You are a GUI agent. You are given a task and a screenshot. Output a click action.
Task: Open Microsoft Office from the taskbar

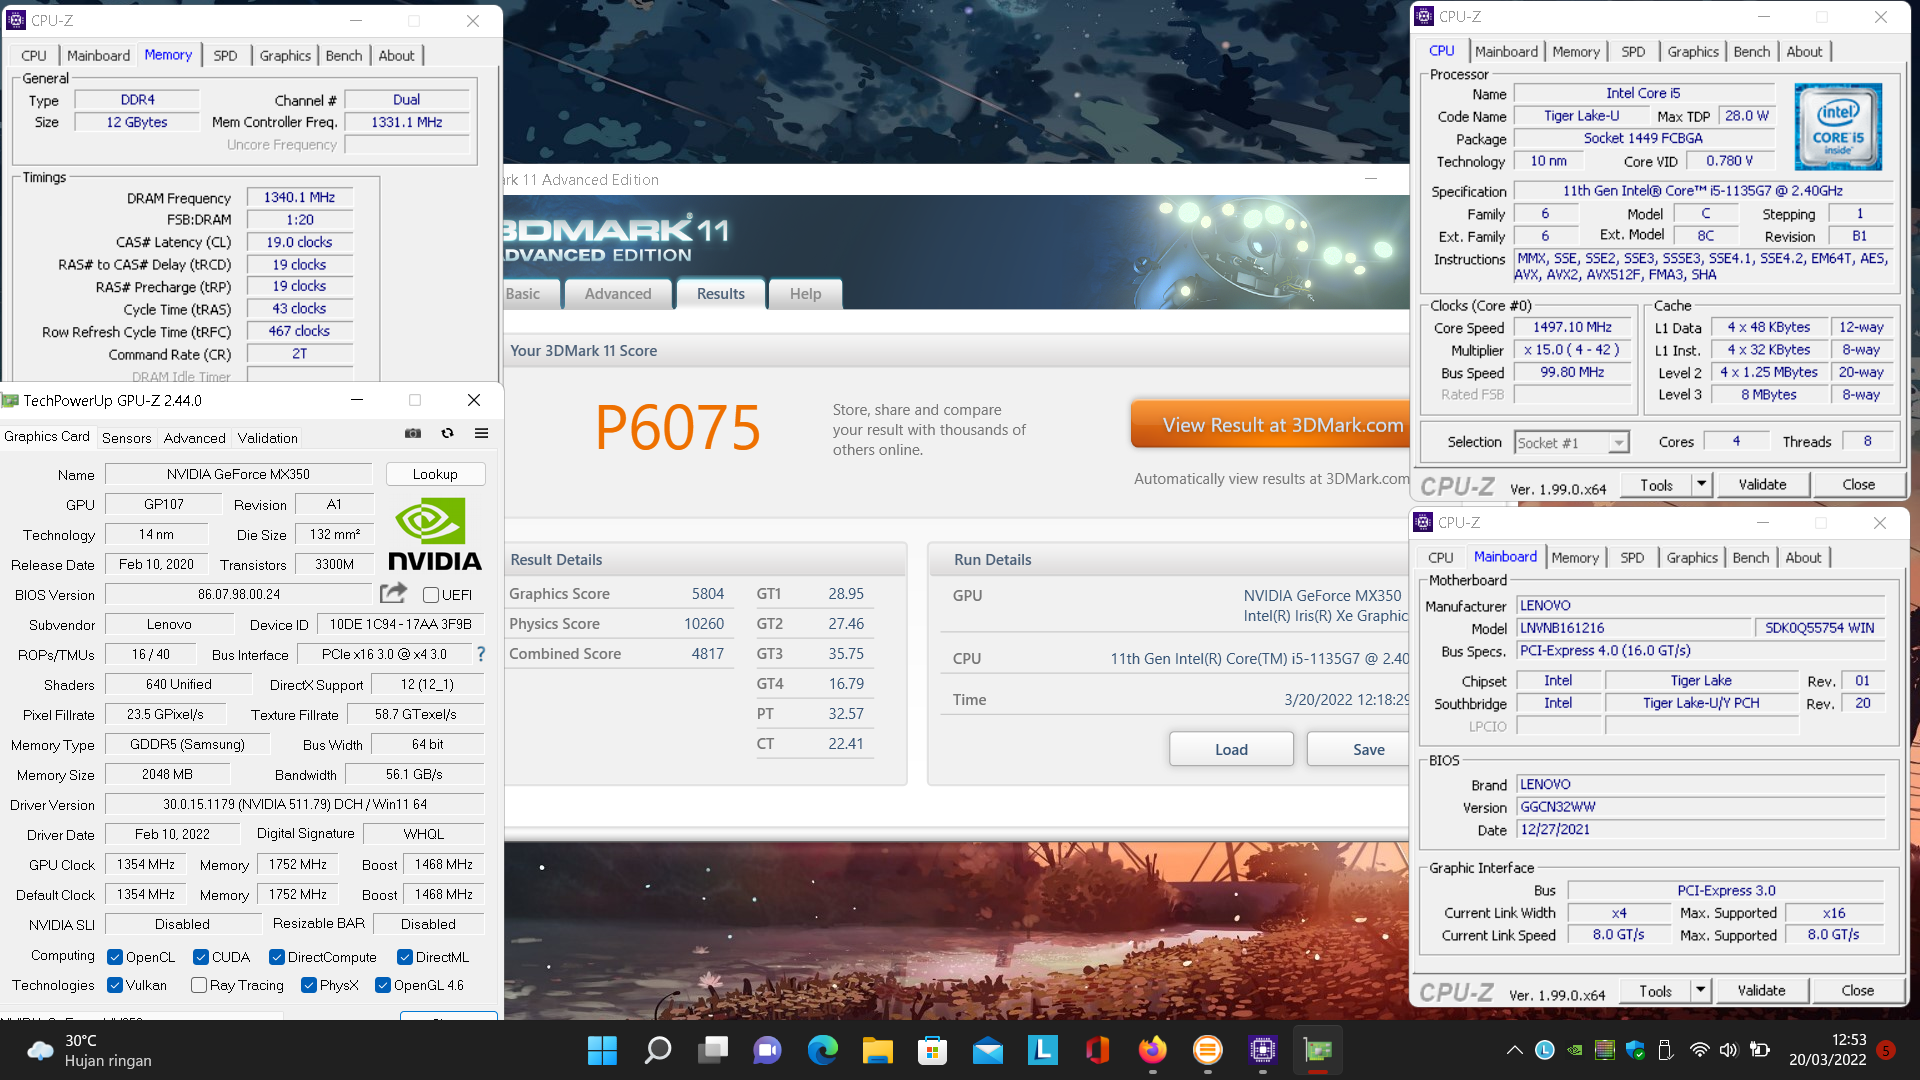(1097, 1050)
